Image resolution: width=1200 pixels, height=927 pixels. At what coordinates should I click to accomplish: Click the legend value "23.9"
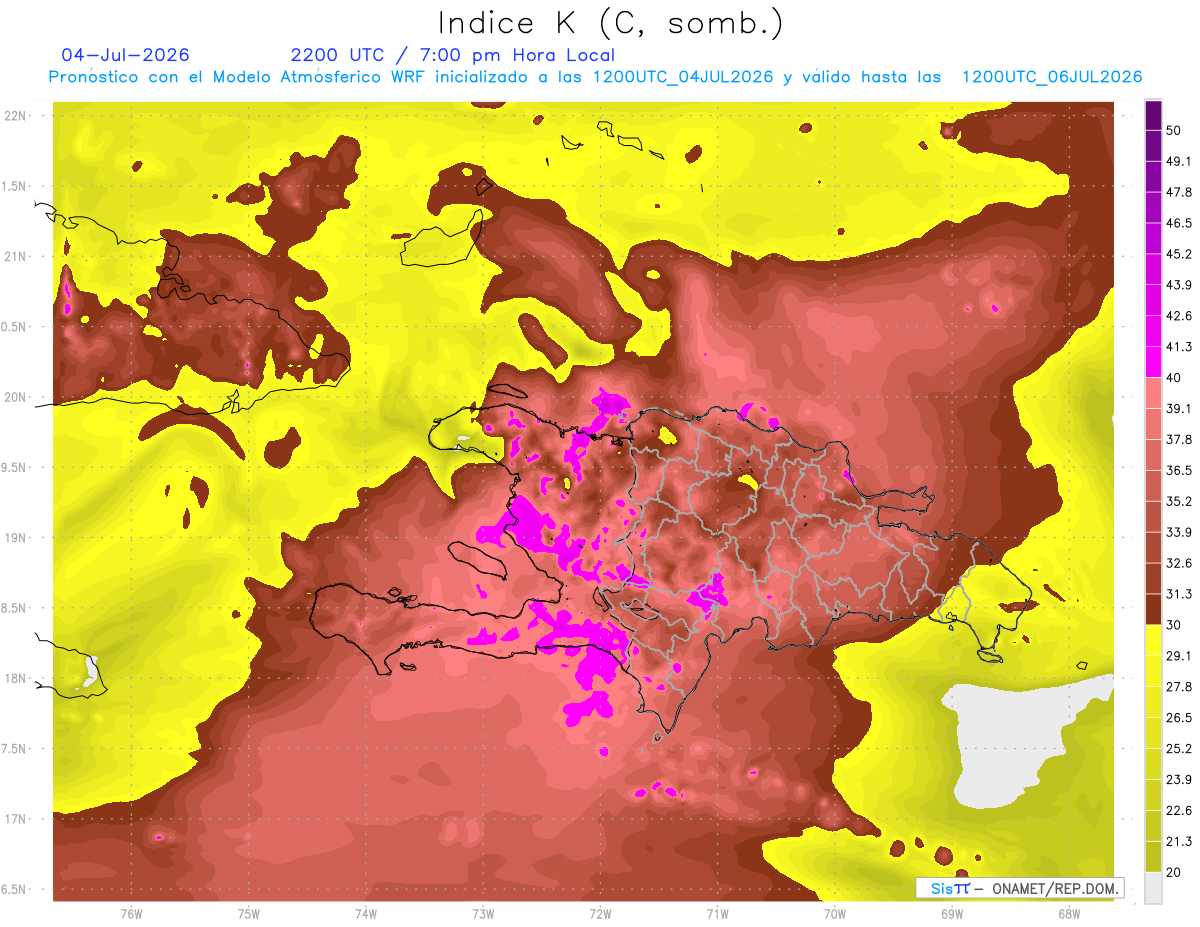[1178, 780]
